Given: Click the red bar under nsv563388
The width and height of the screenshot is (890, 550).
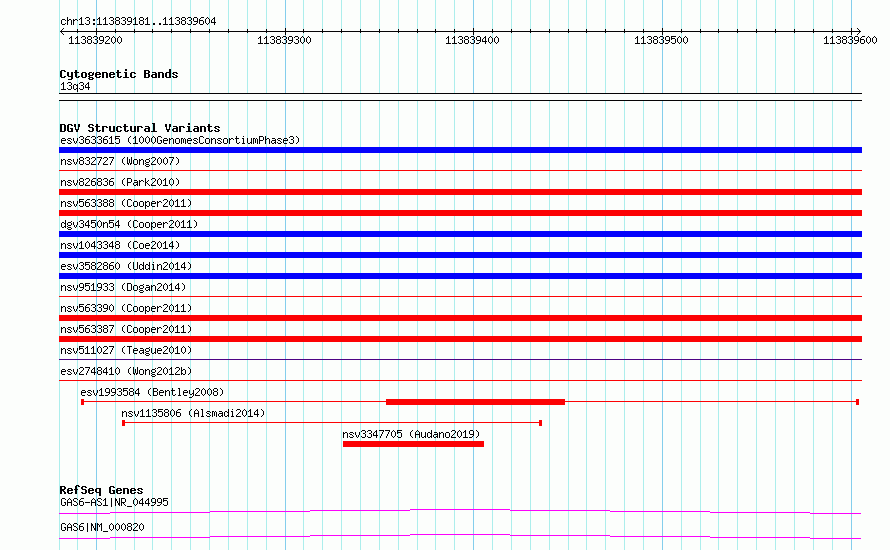Looking at the screenshot, I should tap(460, 213).
